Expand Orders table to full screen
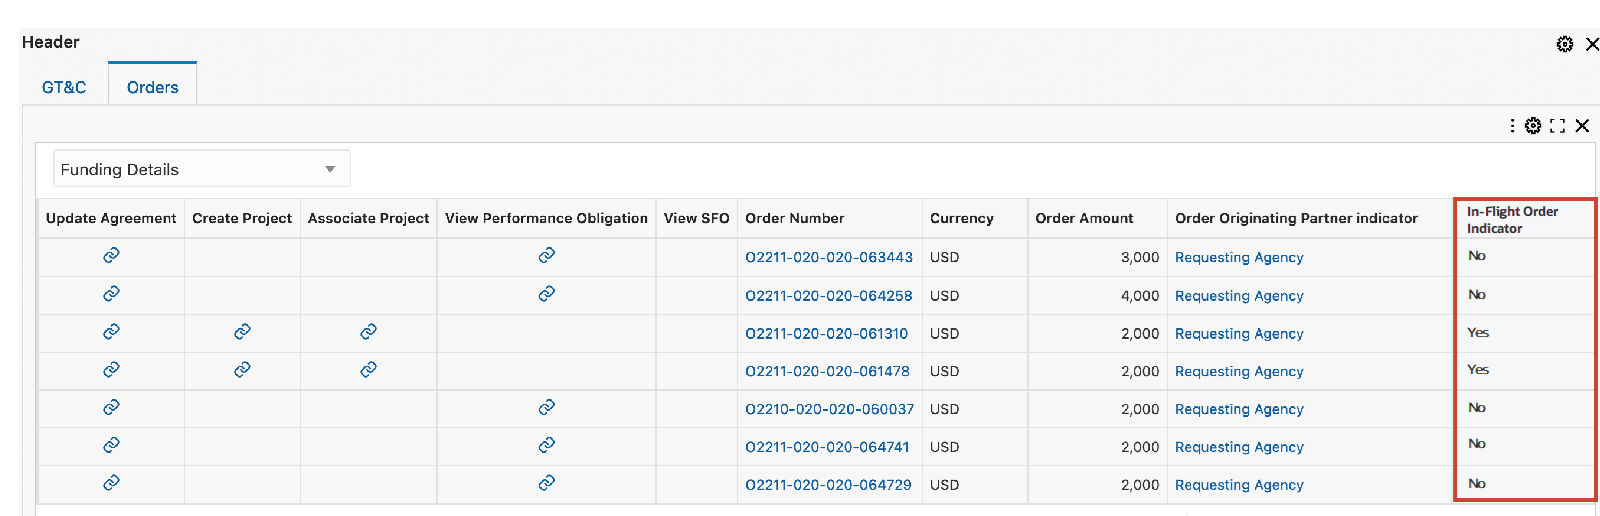Screen dimensions: 1600x516 1557,126
